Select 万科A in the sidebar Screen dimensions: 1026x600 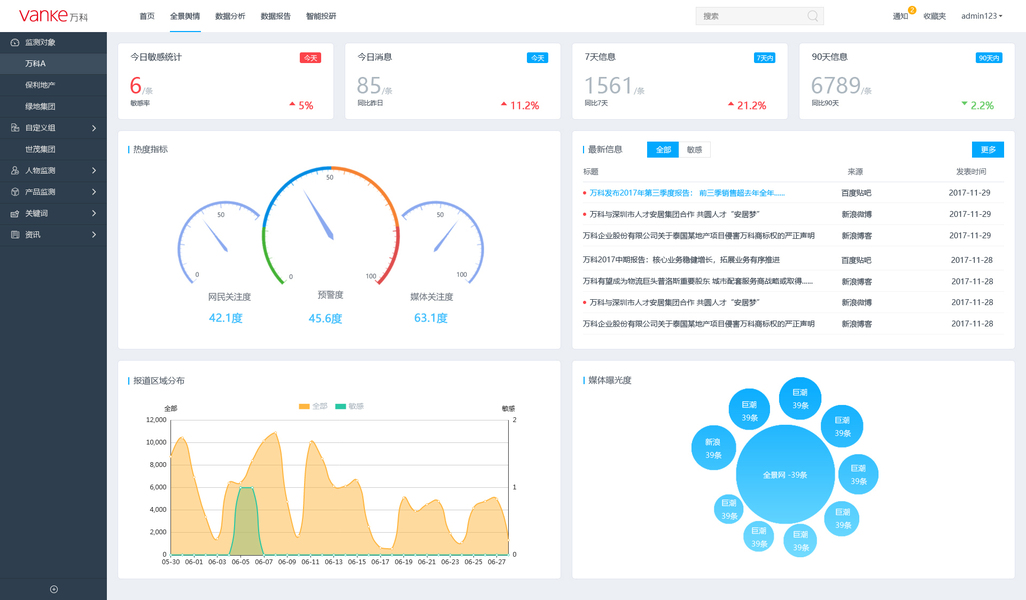(53, 63)
